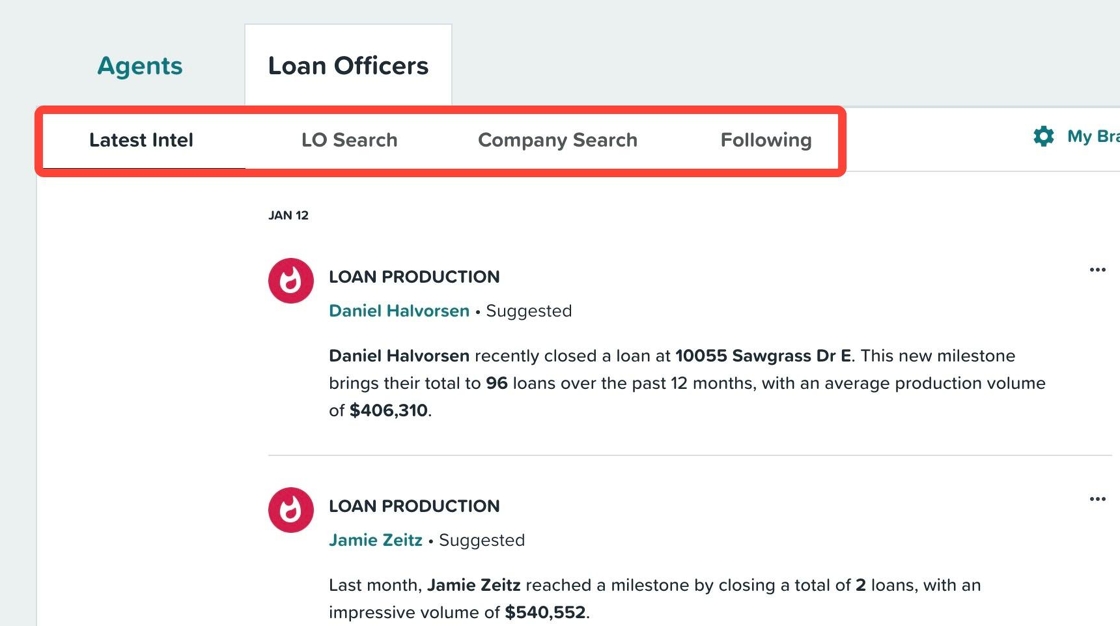Click the $406,310 average volume figure

pyautogui.click(x=389, y=411)
